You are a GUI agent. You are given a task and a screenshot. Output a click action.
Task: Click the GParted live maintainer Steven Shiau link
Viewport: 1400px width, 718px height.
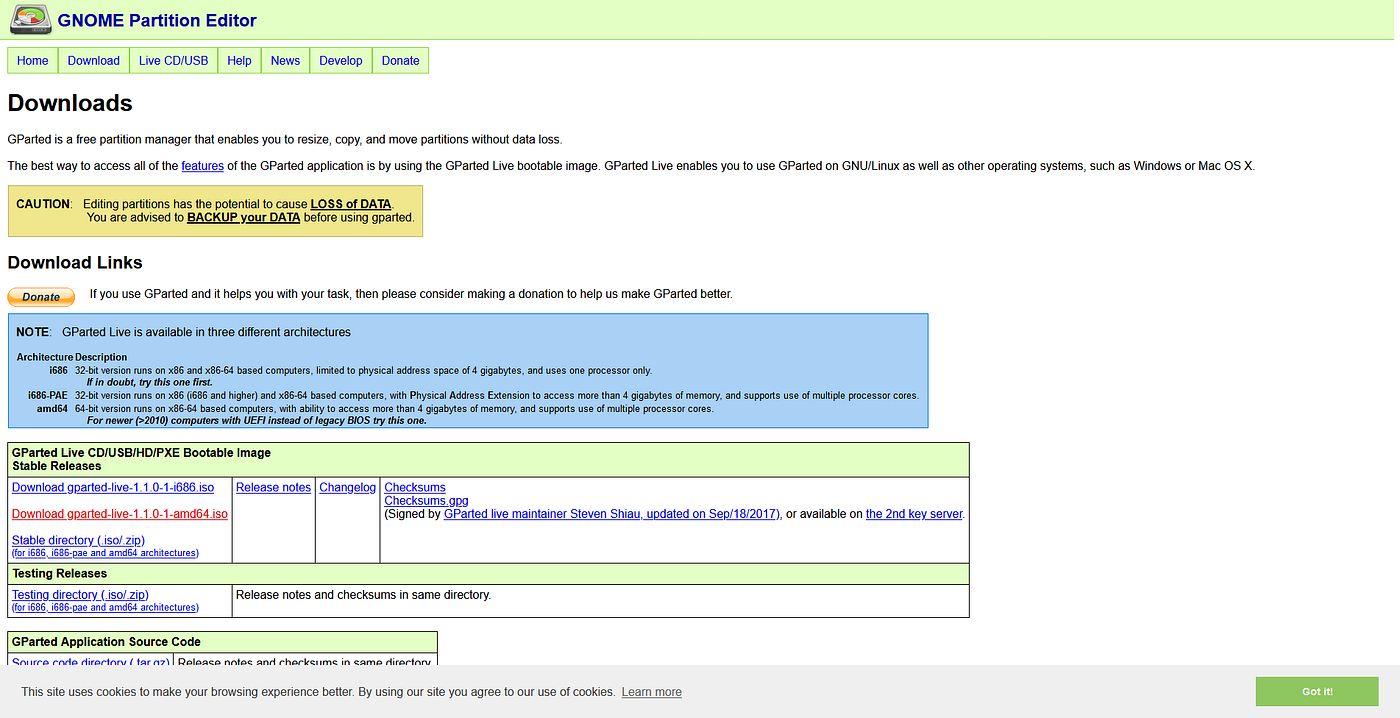[611, 514]
